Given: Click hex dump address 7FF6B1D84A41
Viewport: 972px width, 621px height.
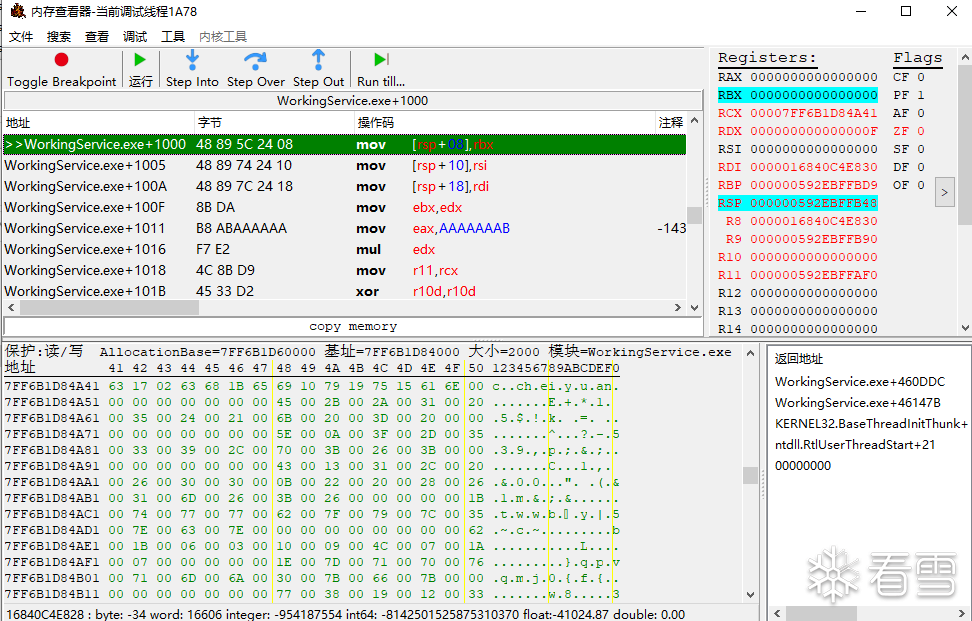Looking at the screenshot, I should tap(51, 386).
